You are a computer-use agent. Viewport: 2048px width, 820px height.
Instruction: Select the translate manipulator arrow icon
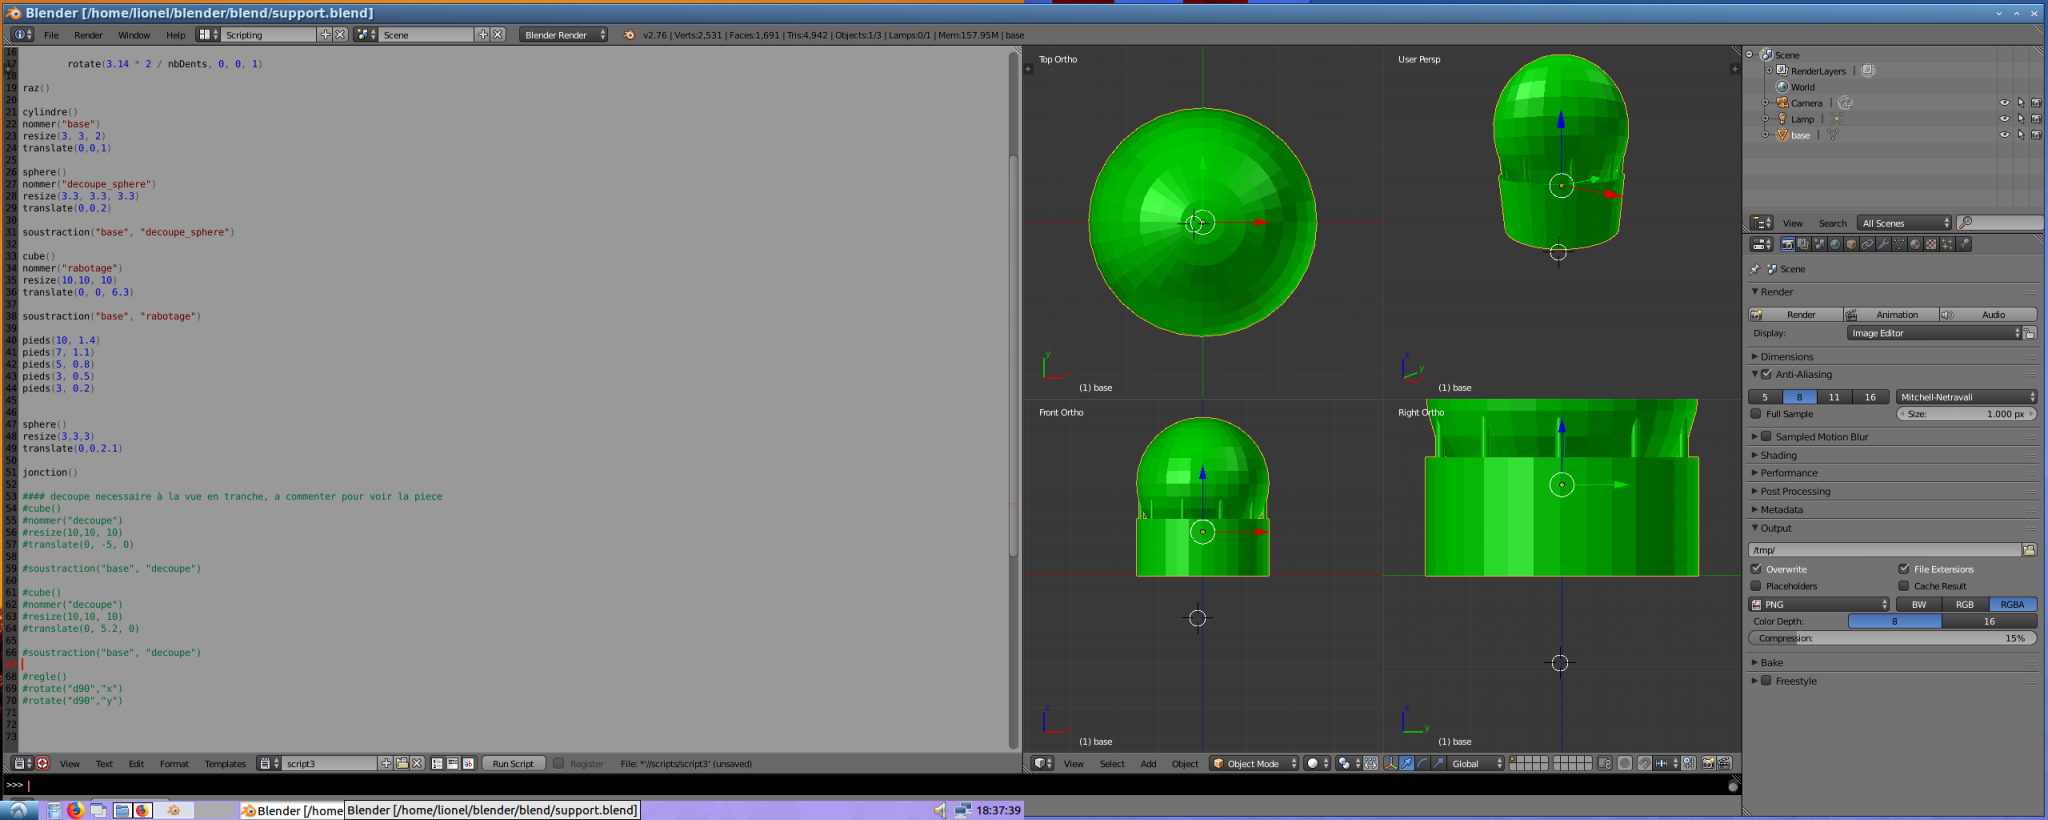[1407, 763]
